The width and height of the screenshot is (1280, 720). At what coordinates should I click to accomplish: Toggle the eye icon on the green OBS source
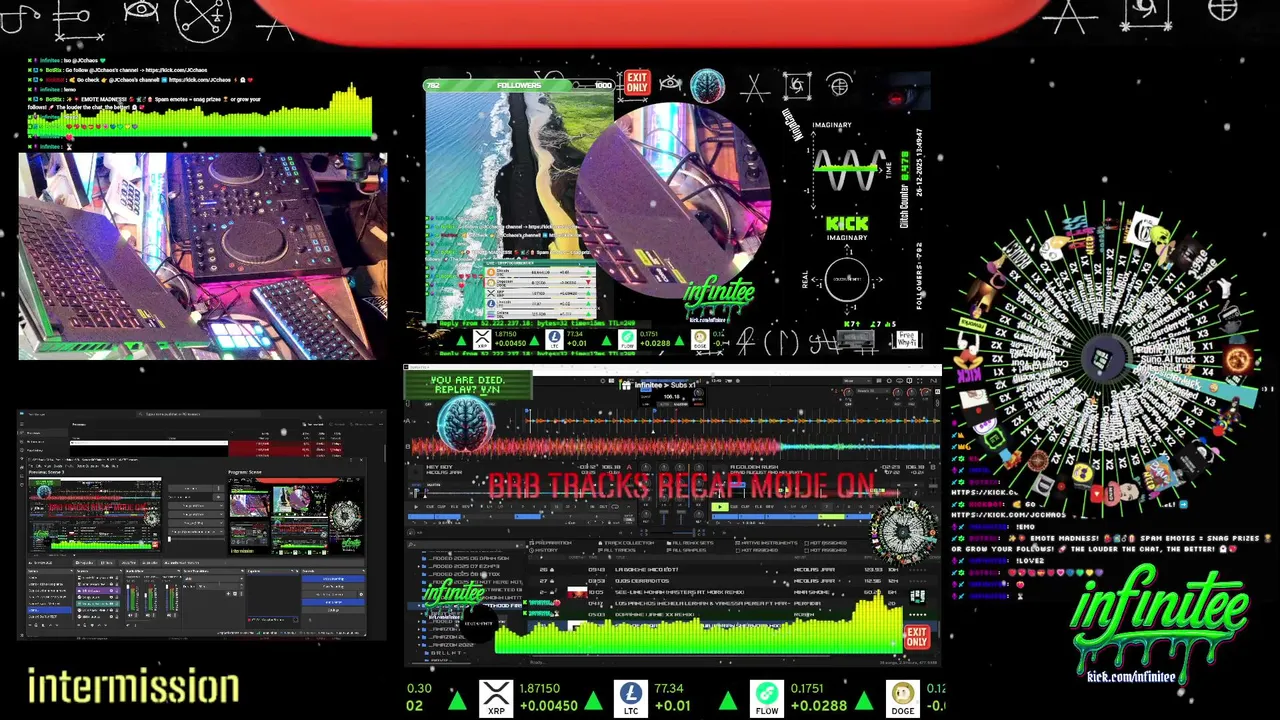pyautogui.click(x=111, y=604)
